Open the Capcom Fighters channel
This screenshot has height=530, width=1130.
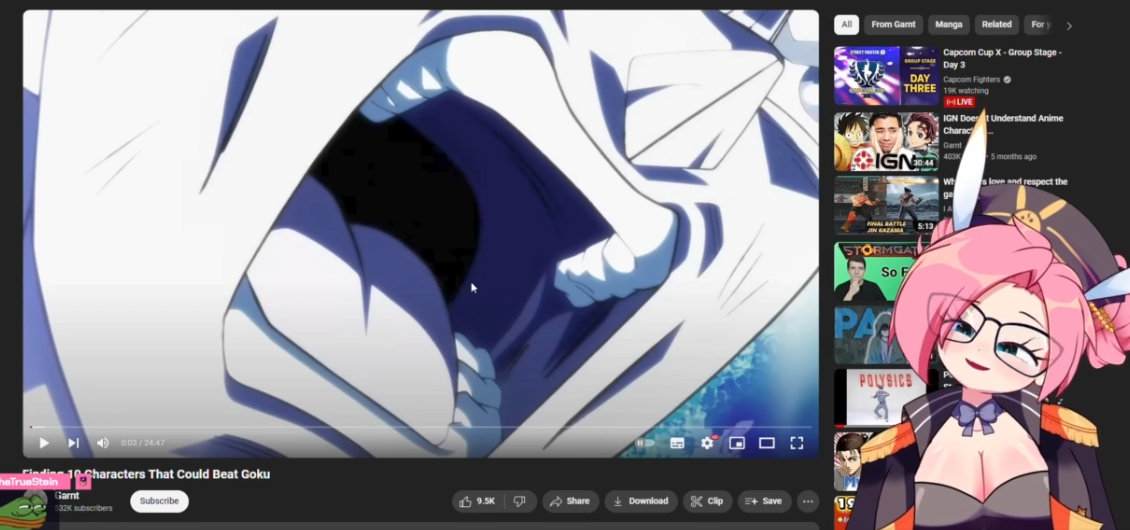point(971,79)
